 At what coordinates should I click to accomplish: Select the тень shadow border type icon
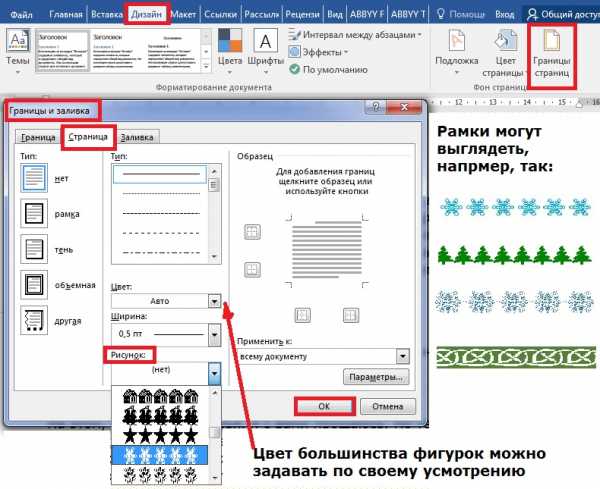click(33, 248)
